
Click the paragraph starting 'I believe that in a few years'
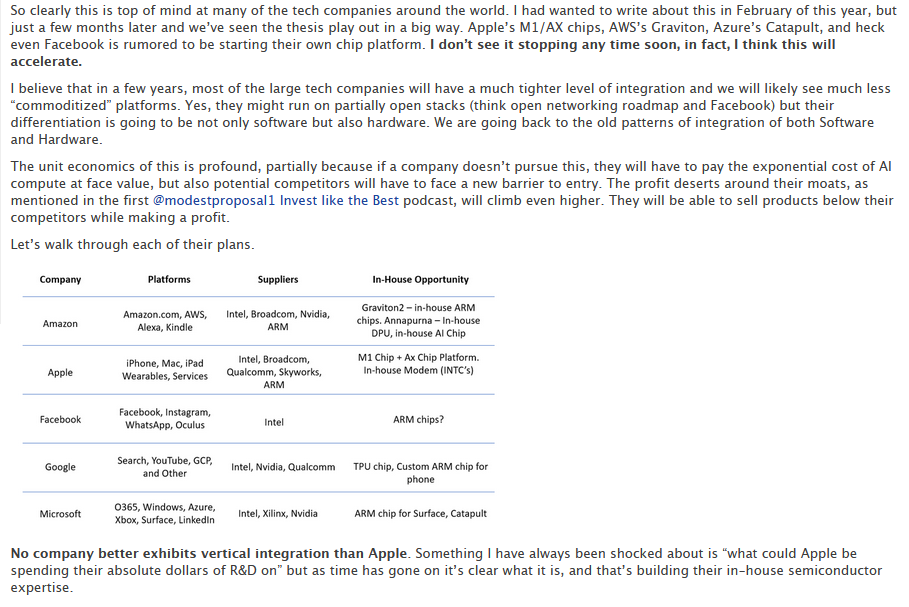point(450,114)
